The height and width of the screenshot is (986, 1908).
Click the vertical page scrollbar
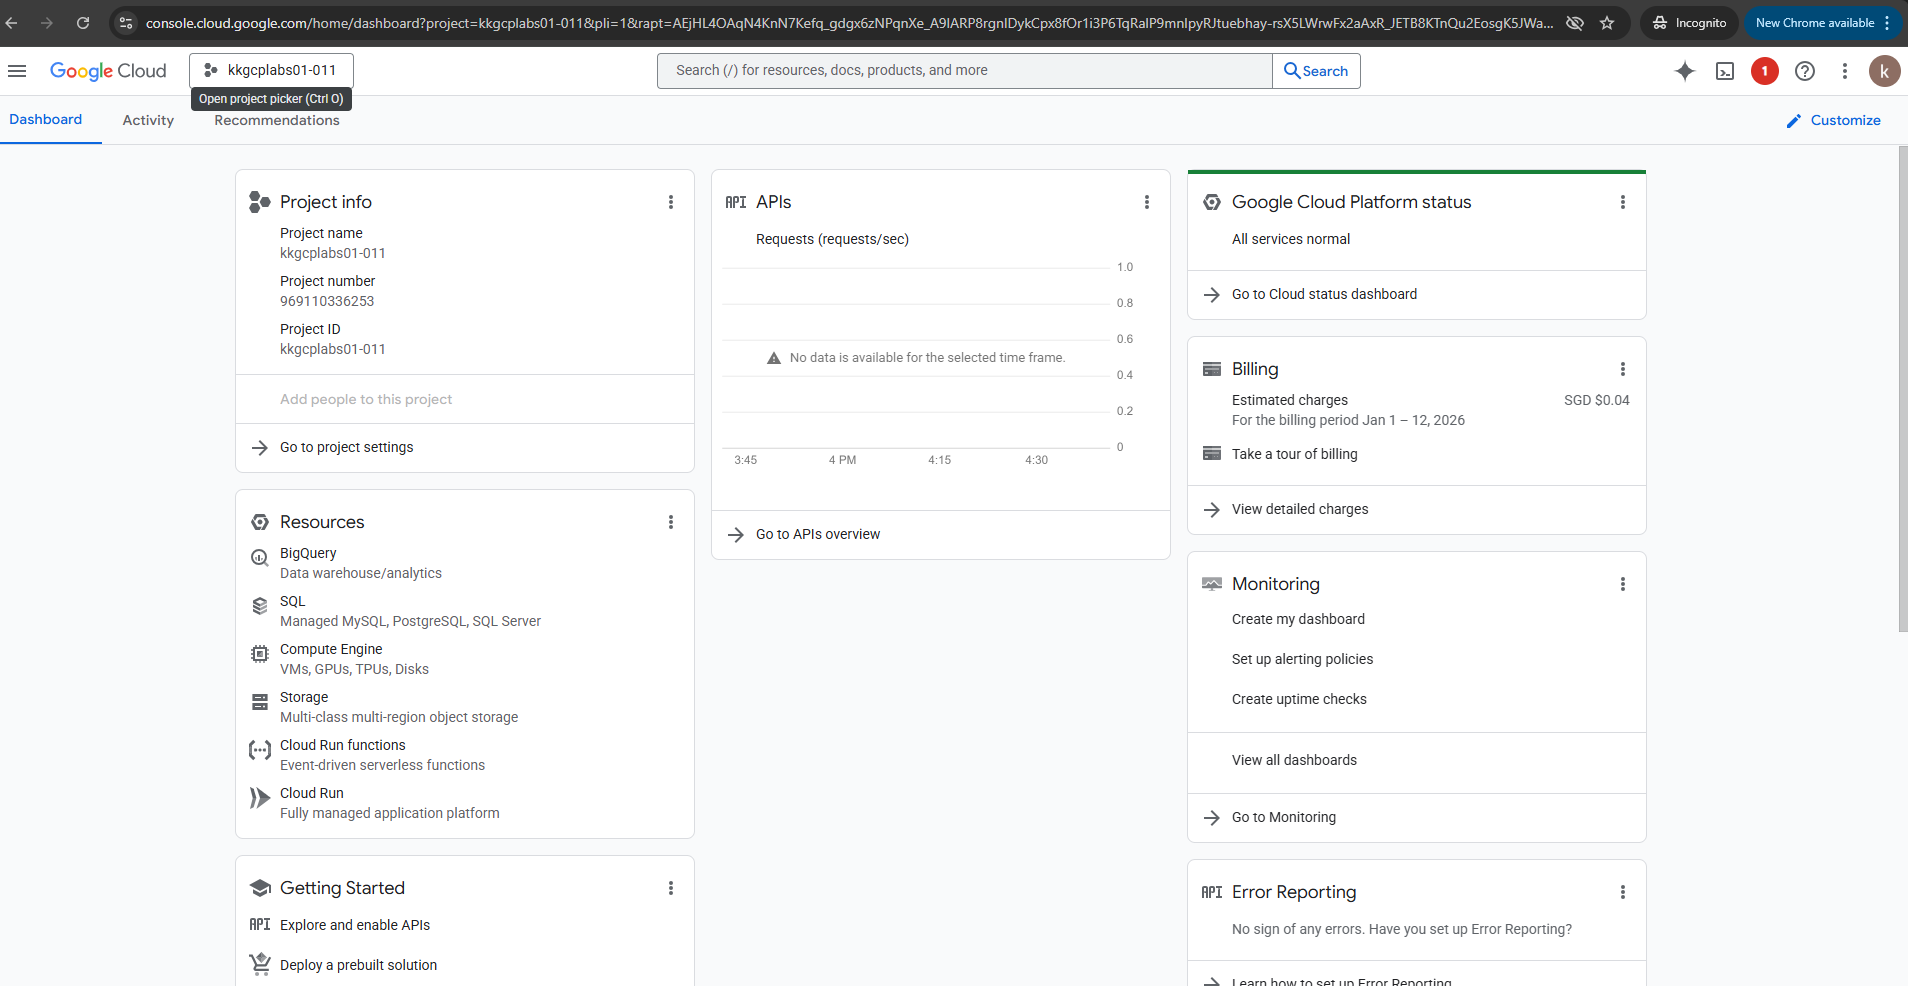1902,390
